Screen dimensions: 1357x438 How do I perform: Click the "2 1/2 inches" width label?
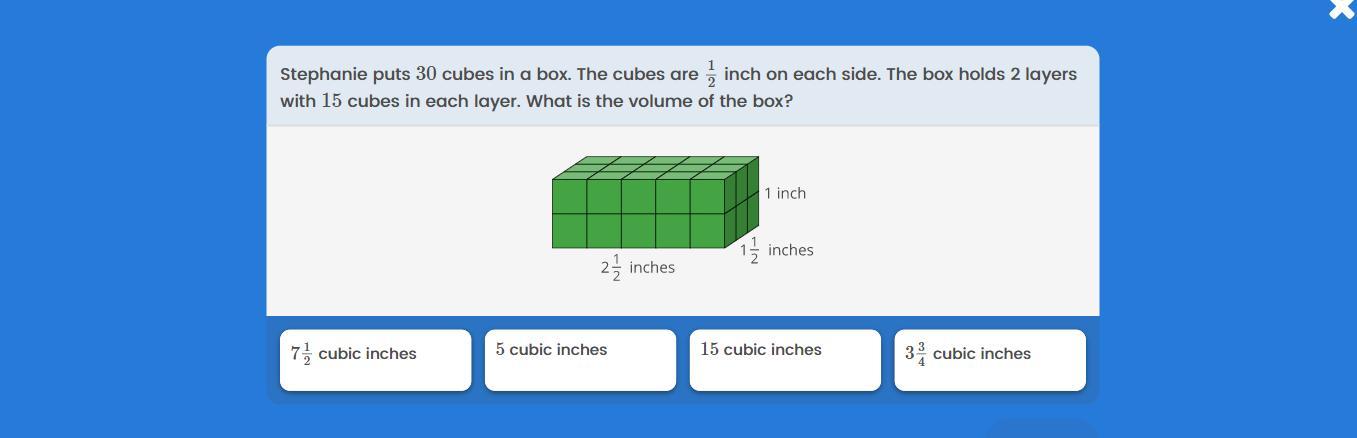[638, 268]
